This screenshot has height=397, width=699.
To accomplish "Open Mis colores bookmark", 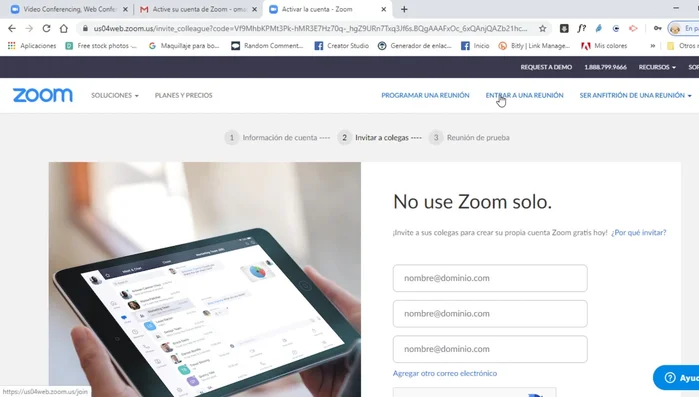I will (604, 45).
